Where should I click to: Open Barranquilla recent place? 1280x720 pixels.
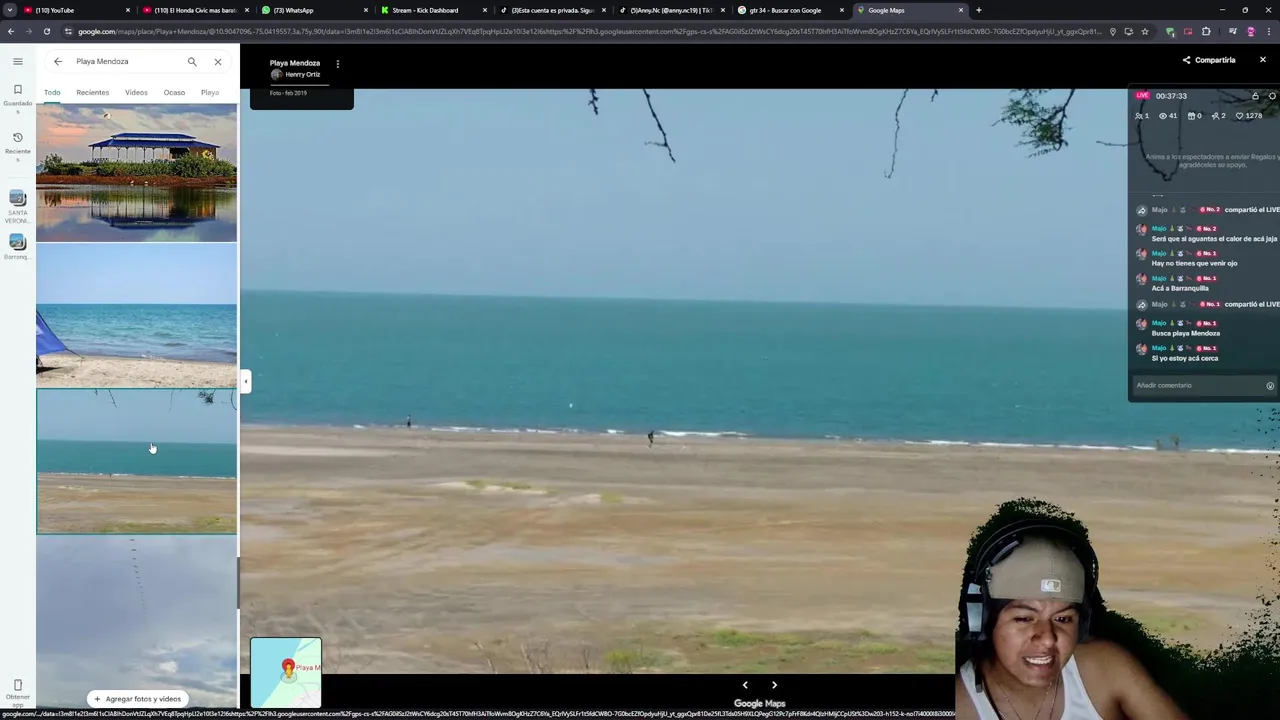pyautogui.click(x=17, y=247)
